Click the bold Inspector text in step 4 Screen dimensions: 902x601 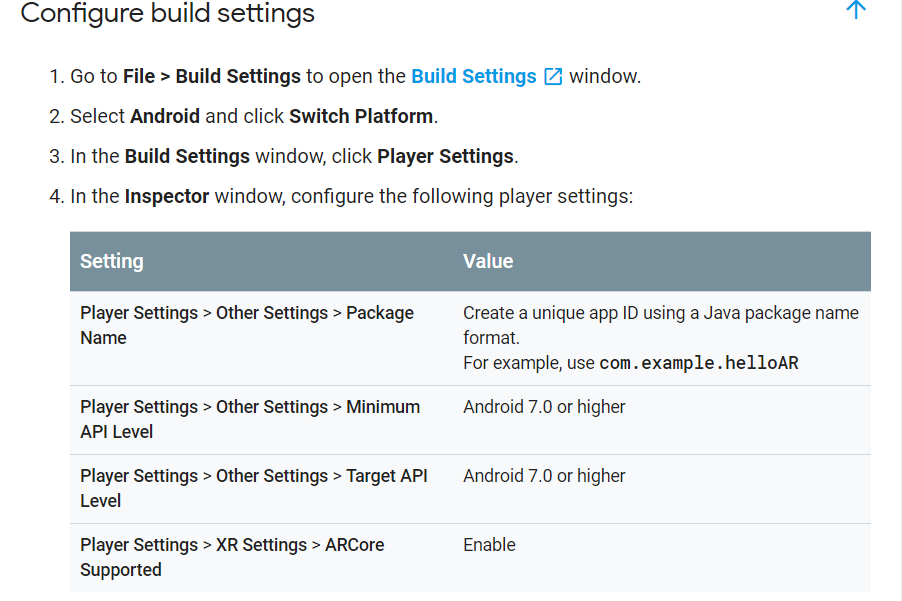[167, 197]
